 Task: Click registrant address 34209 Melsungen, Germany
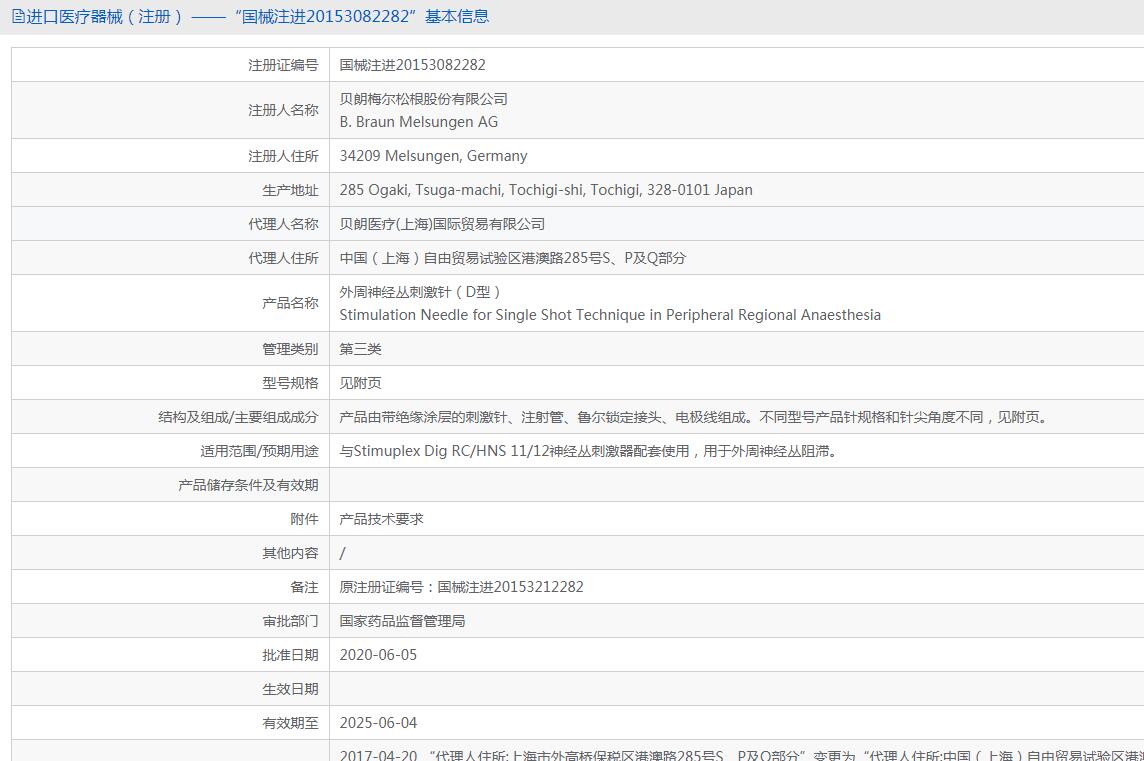click(433, 156)
